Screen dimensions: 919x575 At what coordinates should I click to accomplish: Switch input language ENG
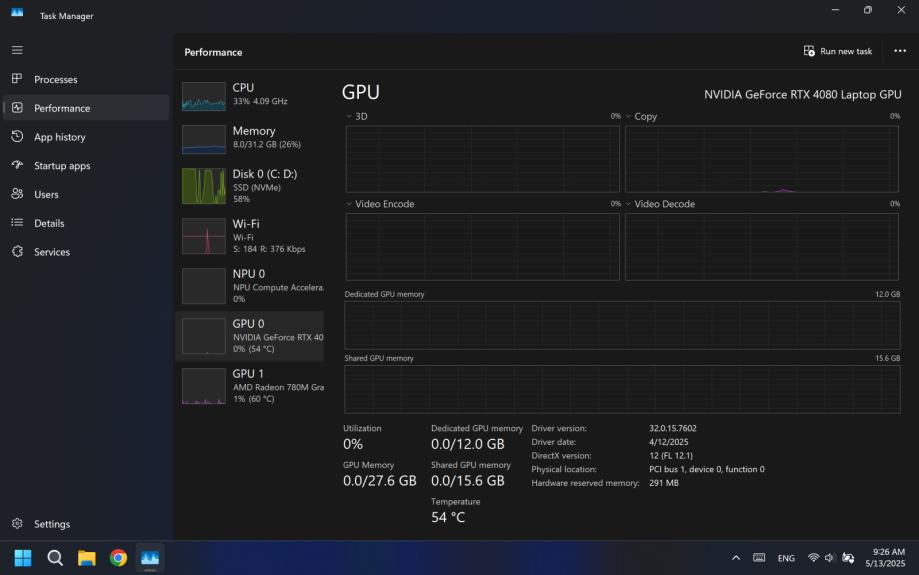786,558
